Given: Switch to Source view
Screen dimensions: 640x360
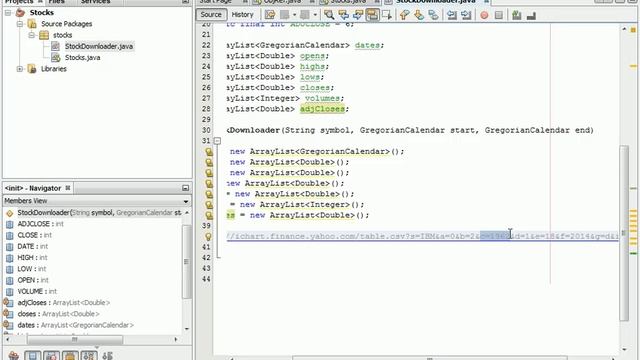Looking at the screenshot, I should [x=211, y=15].
